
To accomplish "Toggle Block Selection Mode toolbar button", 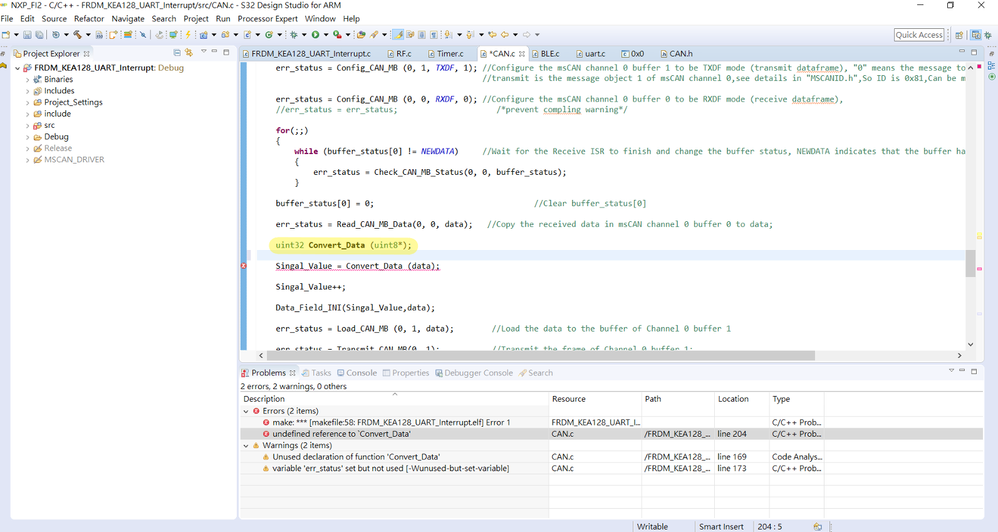I will [x=422, y=34].
